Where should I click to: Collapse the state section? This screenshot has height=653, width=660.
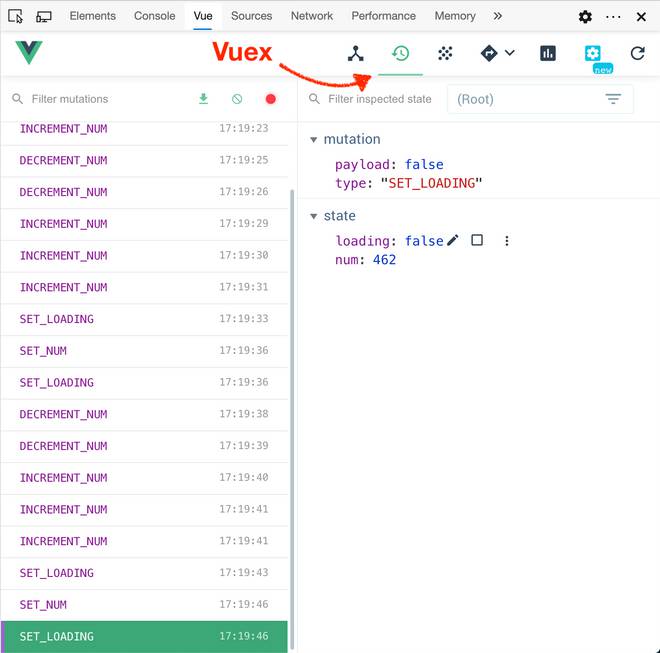(x=314, y=216)
